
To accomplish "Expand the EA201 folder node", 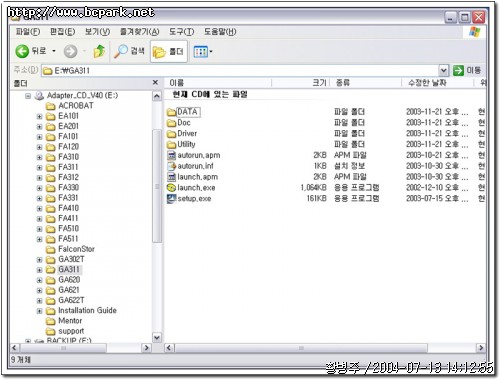I will (39, 127).
